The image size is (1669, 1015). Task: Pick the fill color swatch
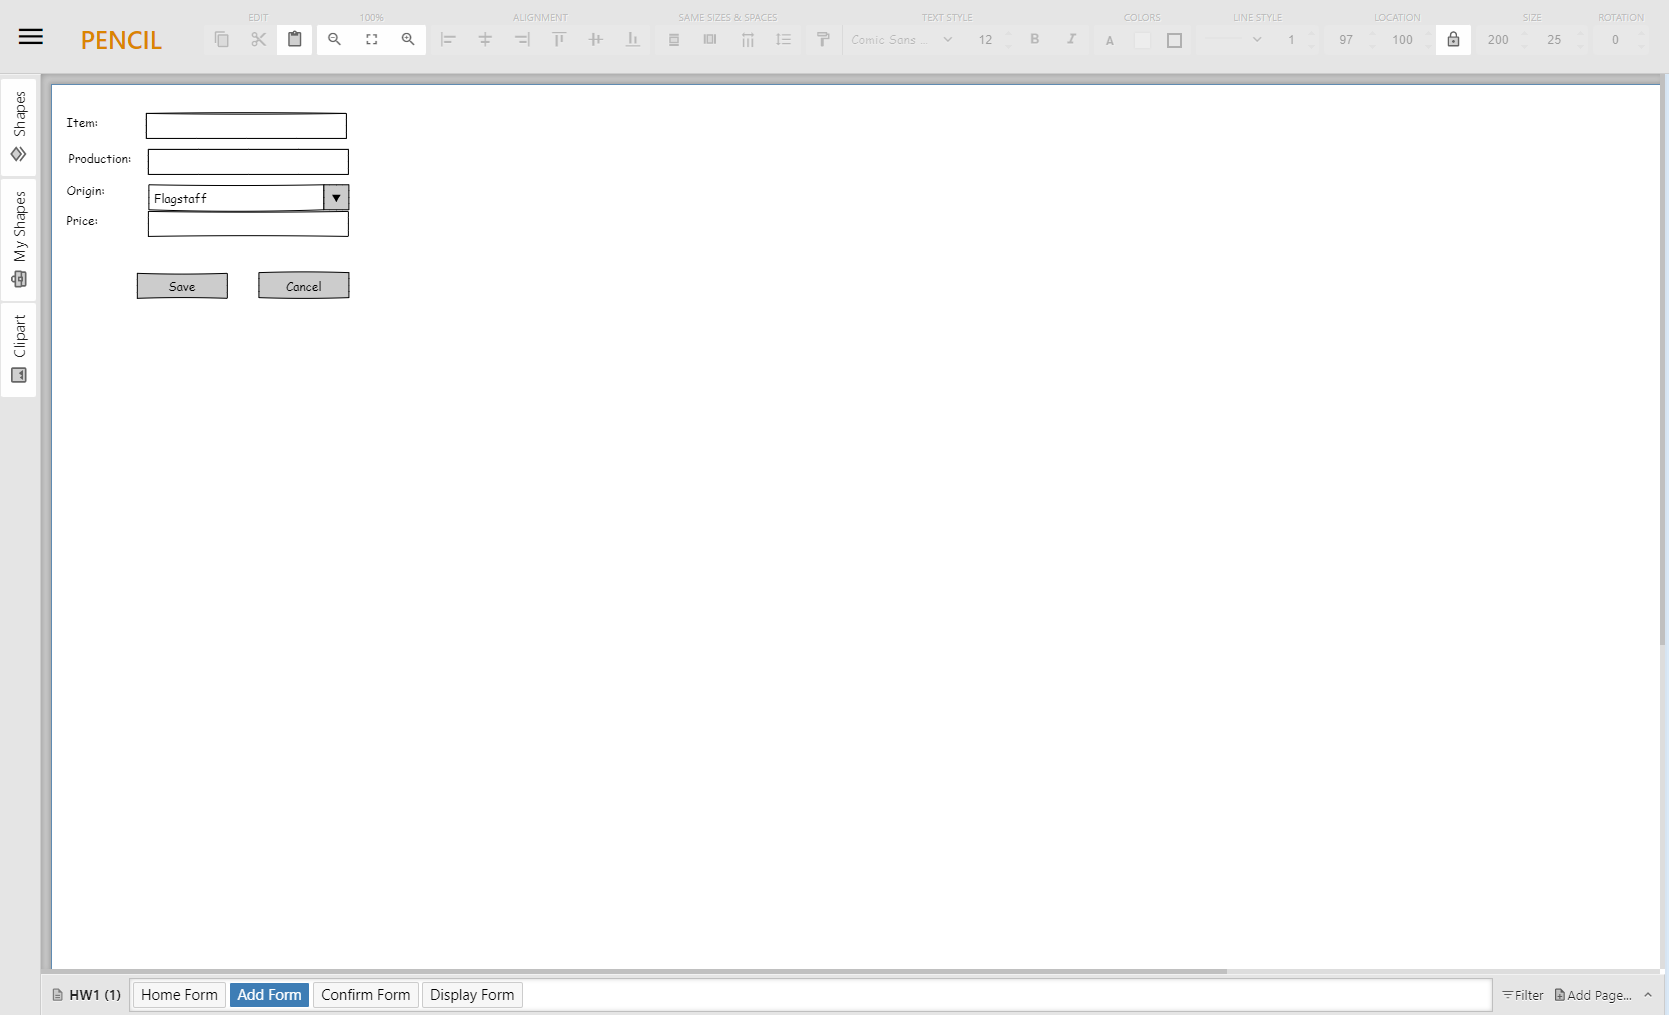coord(1142,41)
